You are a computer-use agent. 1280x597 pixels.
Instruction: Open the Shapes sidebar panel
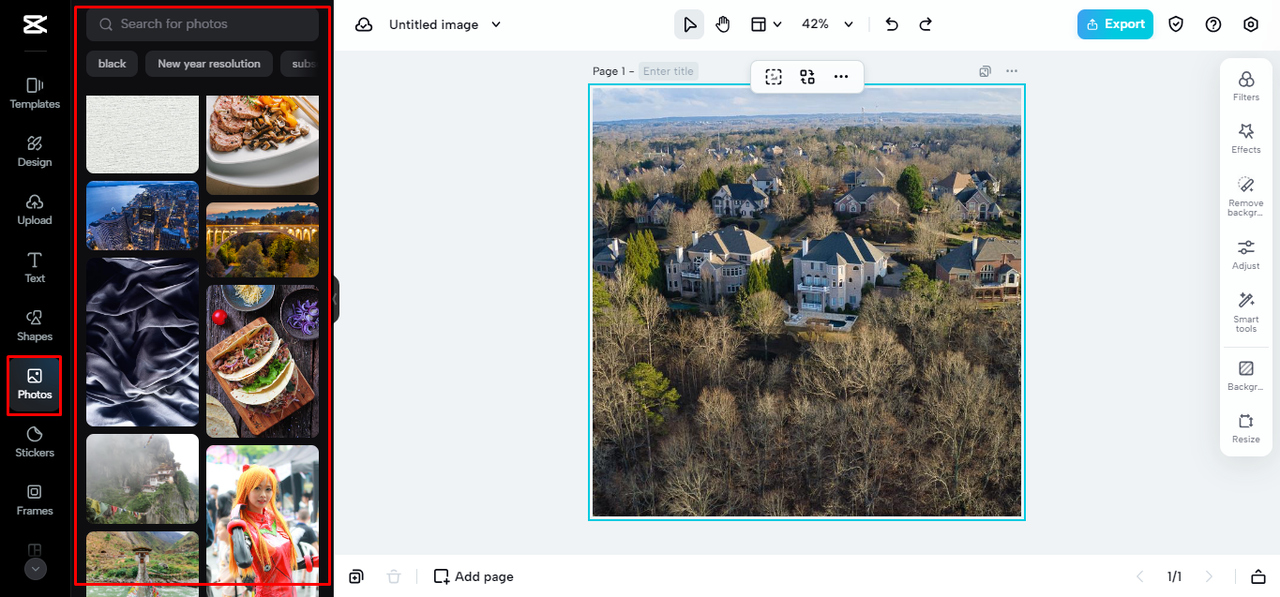point(34,325)
